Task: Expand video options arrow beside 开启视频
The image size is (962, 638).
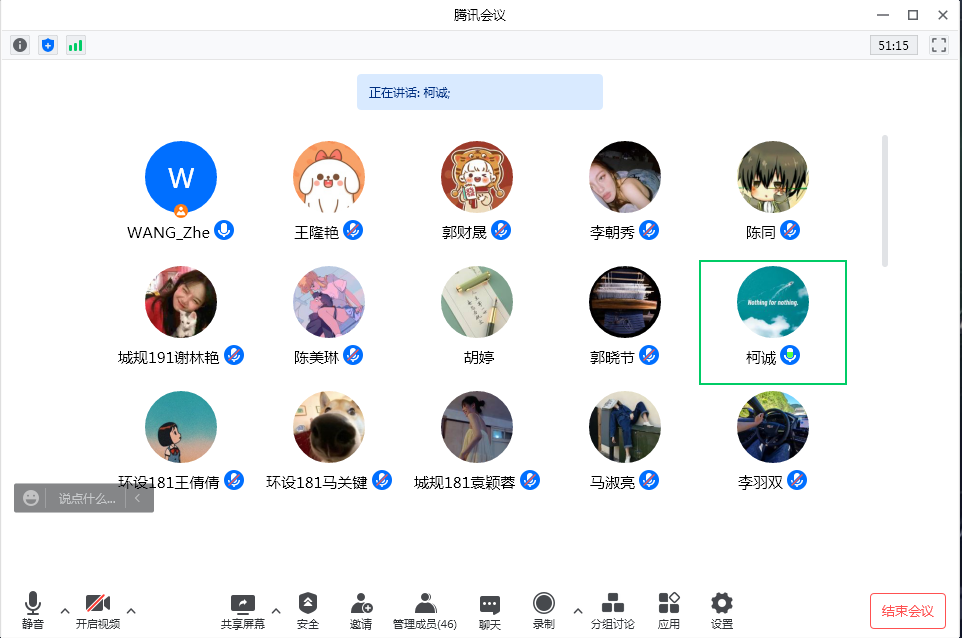Action: pos(130,610)
